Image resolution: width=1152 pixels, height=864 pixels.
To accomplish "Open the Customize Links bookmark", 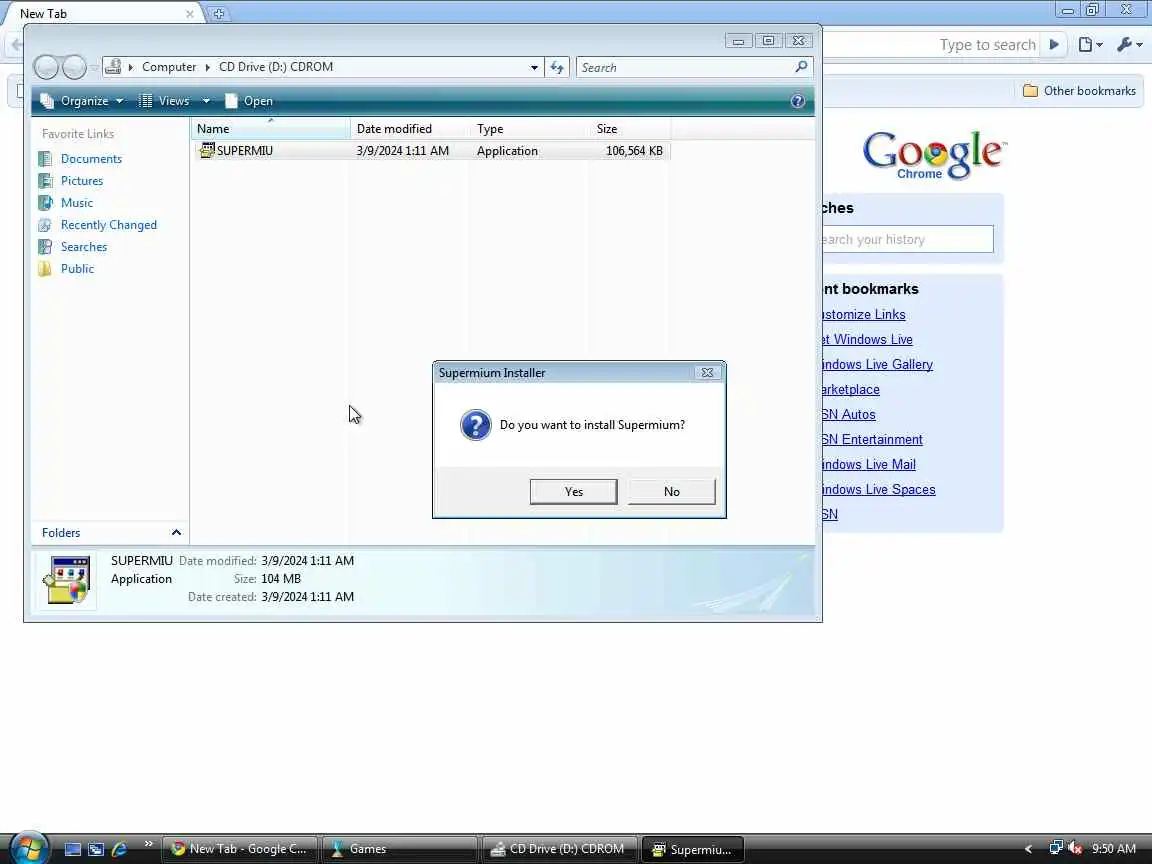I will click(864, 314).
